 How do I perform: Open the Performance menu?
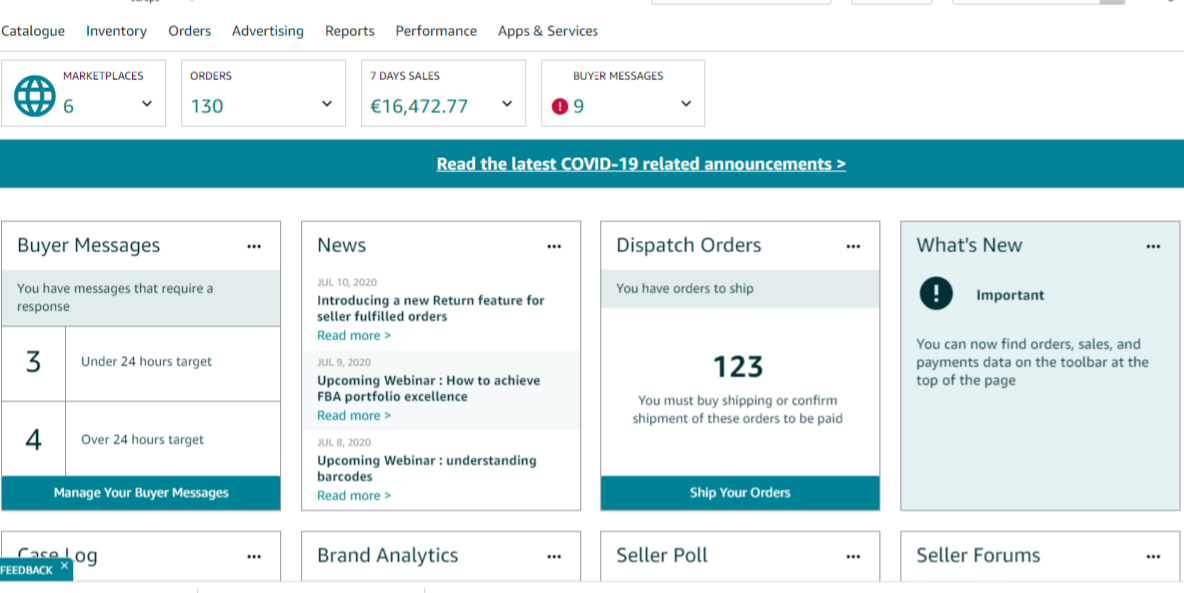[436, 31]
